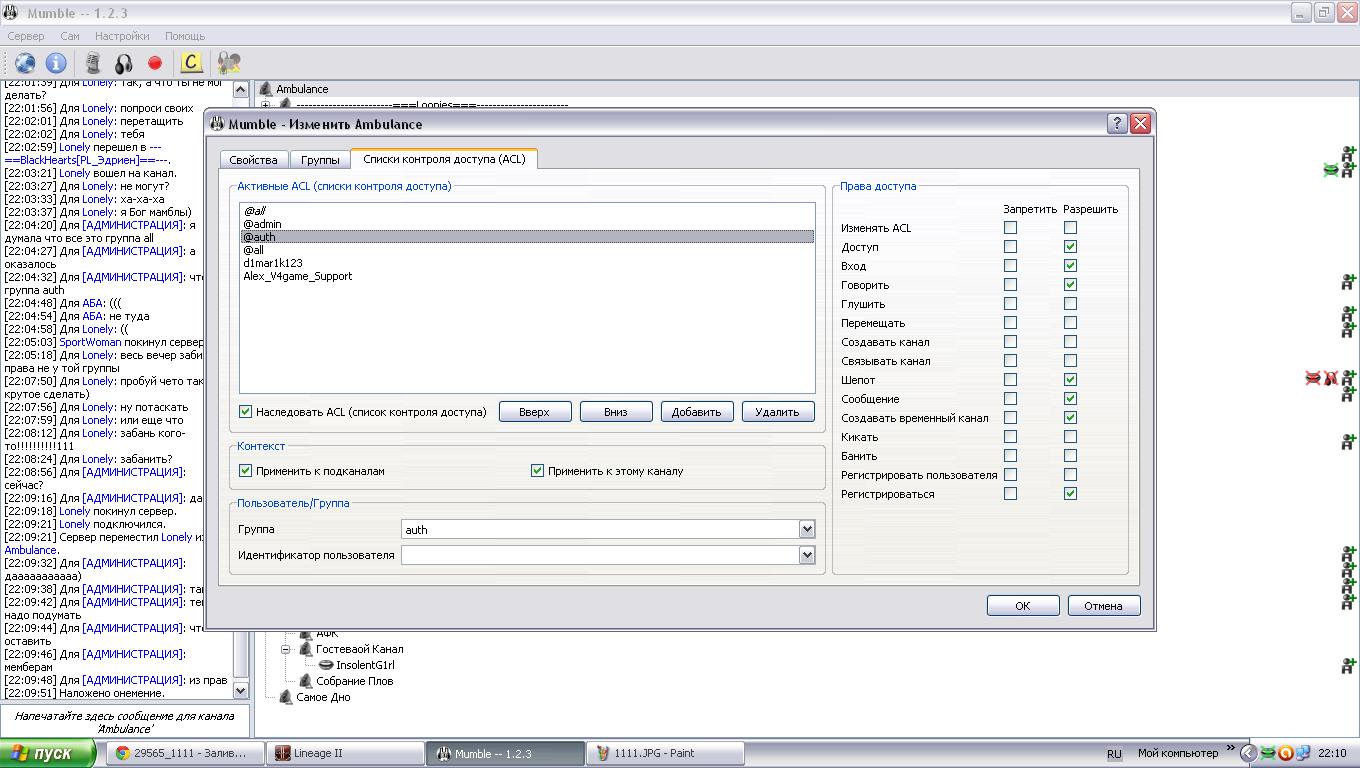Select the d1mar1k123 ACL entry
The image size is (1360, 768).
click(528, 263)
